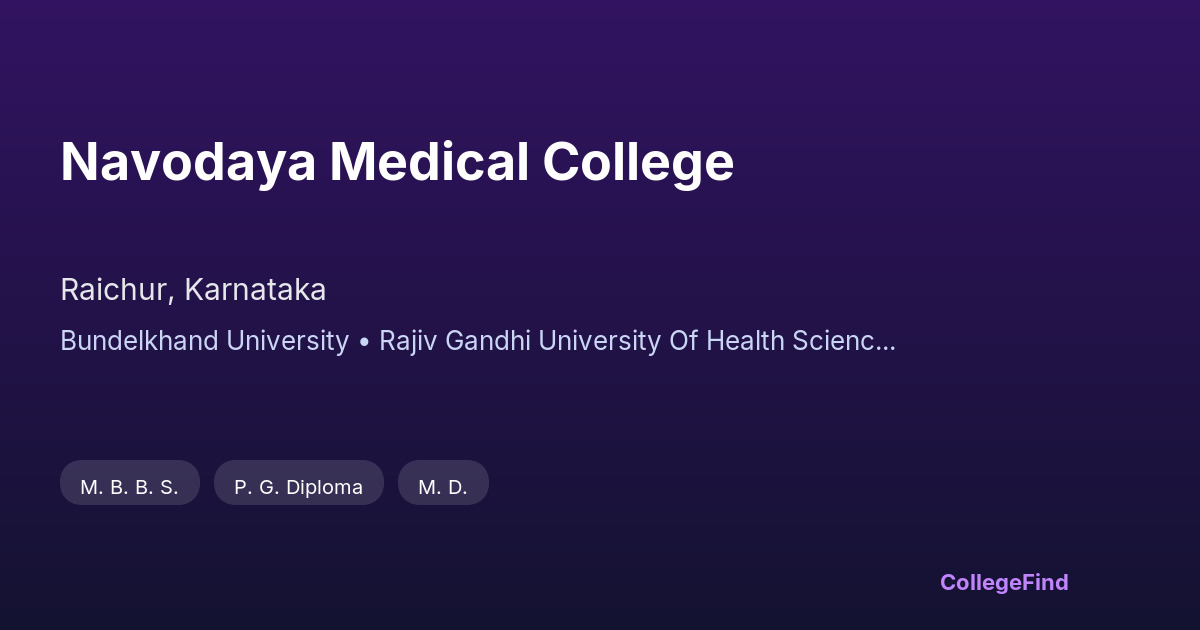Click the Raichur, Karnataka location text
This screenshot has width=1200, height=630.
point(193,290)
